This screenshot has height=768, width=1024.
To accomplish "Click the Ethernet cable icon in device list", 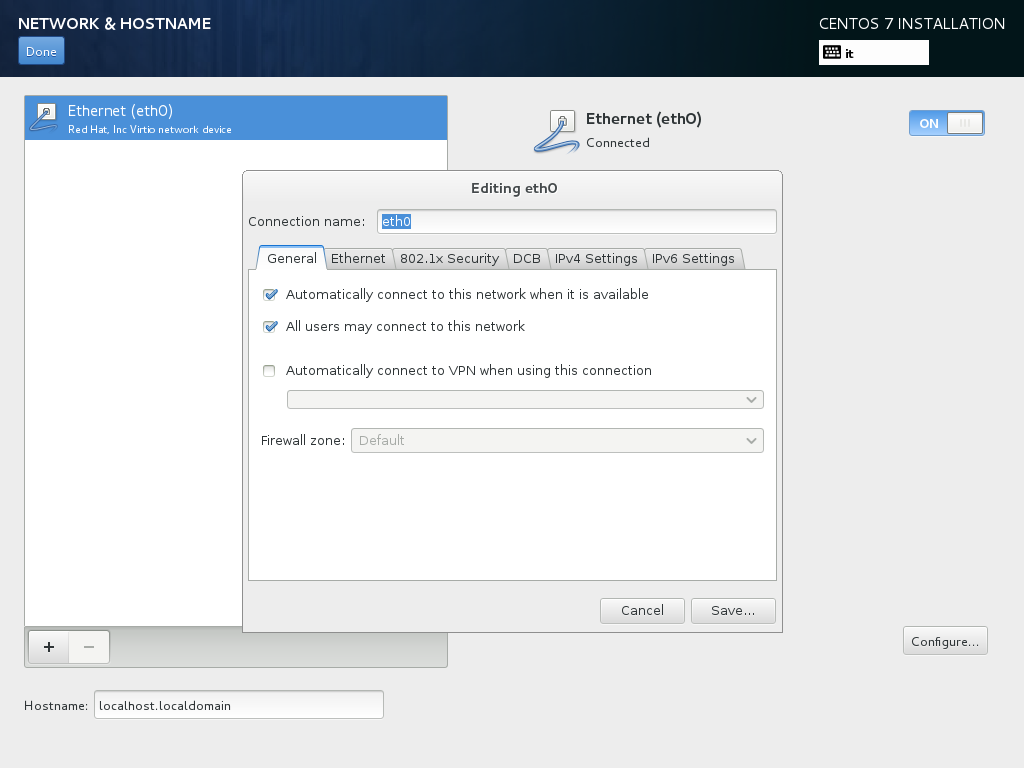I will [x=46, y=118].
